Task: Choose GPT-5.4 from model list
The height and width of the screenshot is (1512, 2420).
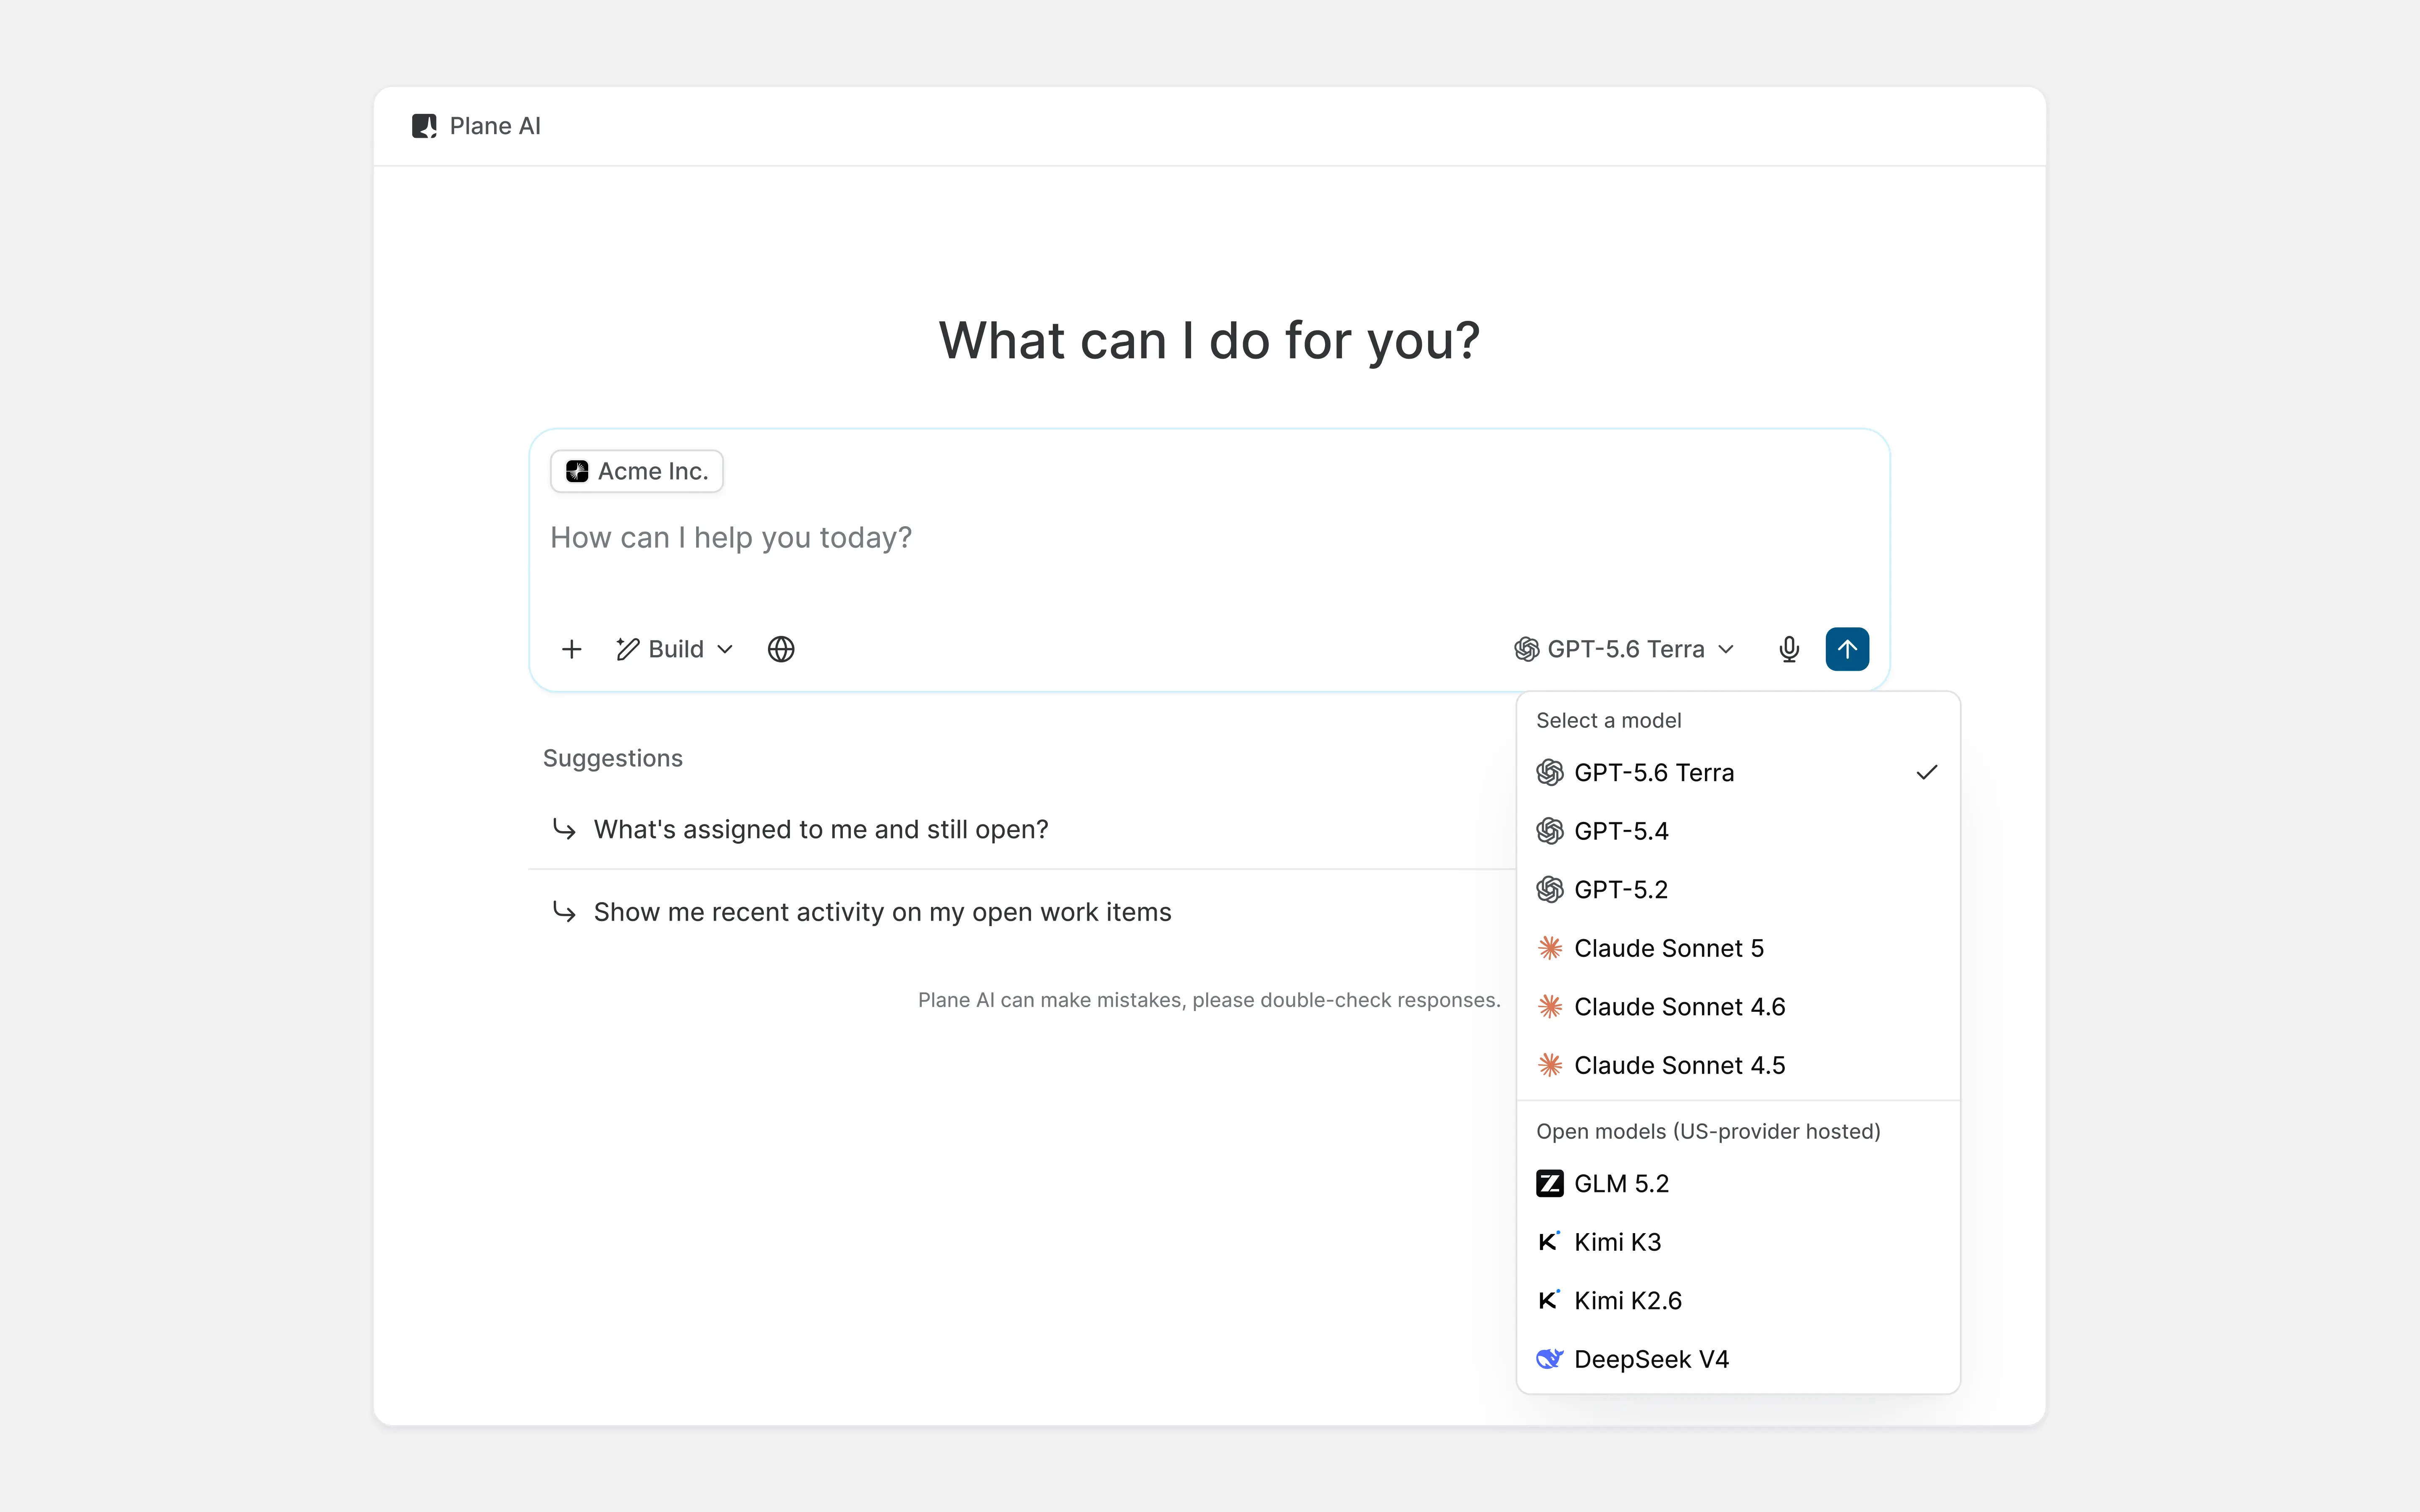Action: 1738,831
